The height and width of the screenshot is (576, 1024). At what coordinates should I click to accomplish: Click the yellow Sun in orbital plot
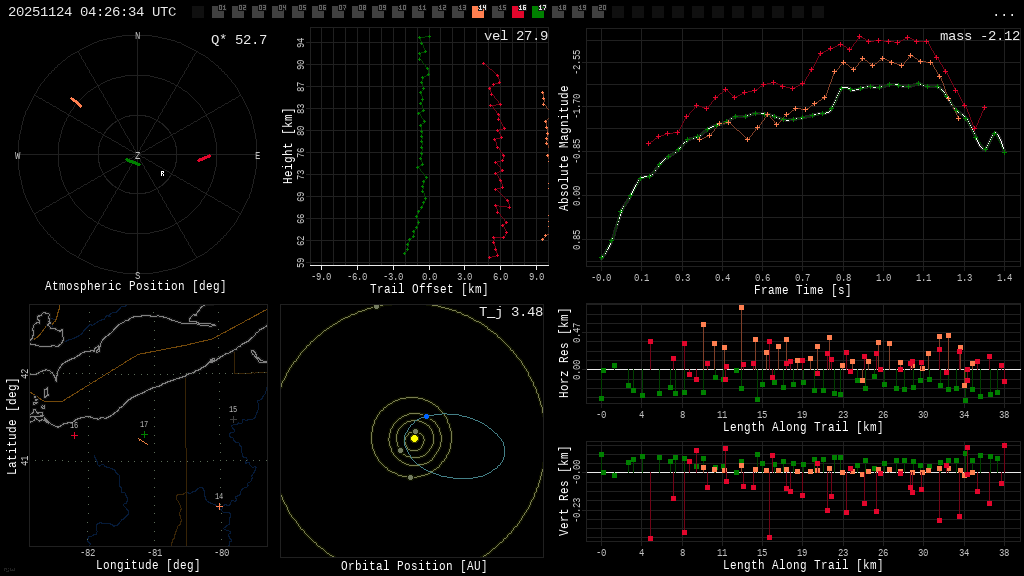pyautogui.click(x=414, y=438)
